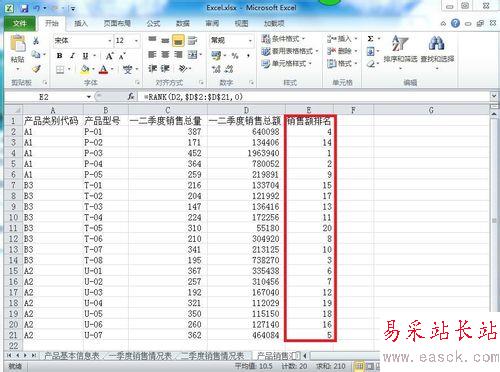Viewport: 500px width, 372px height.
Task: Decrease font size with the smaller A icon
Action: click(x=122, y=56)
